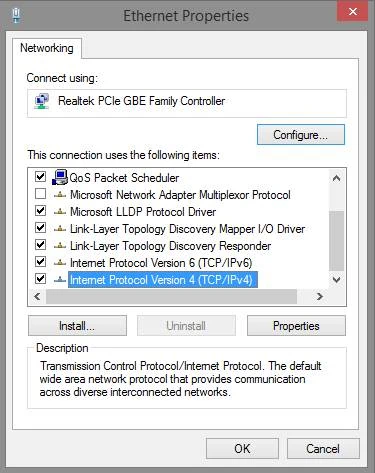375x473 pixels.
Task: Open the Configure adapter button
Action: tap(301, 135)
